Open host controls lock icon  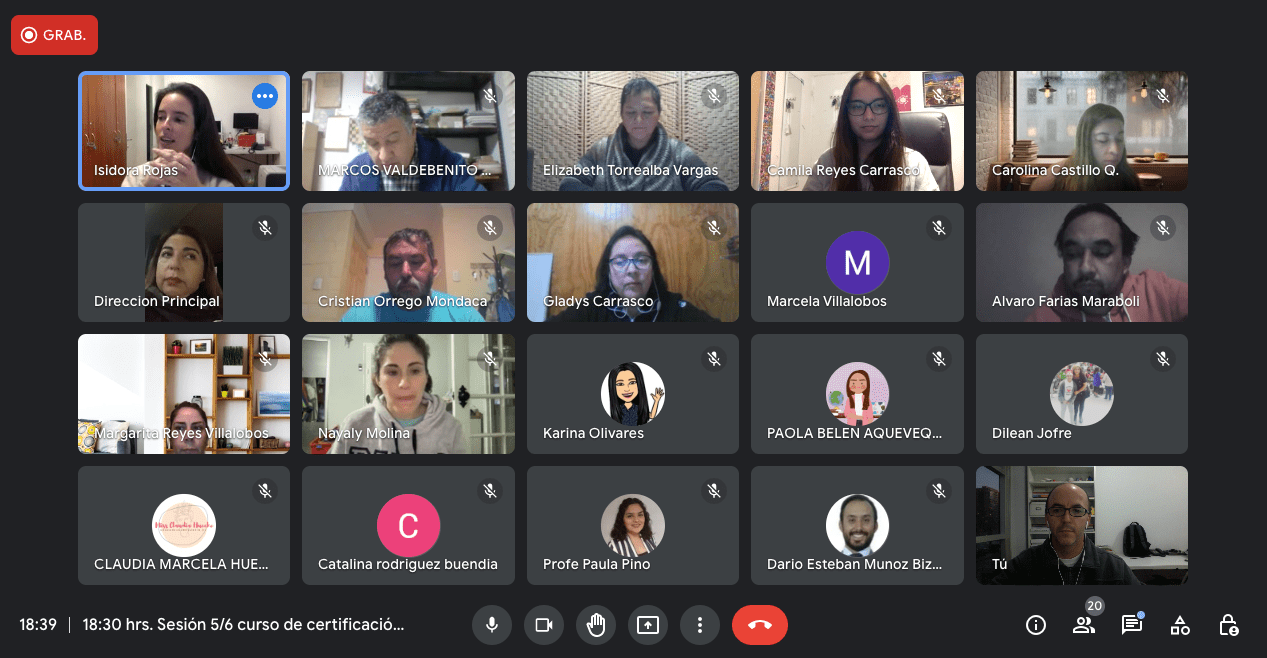pos(1229,625)
